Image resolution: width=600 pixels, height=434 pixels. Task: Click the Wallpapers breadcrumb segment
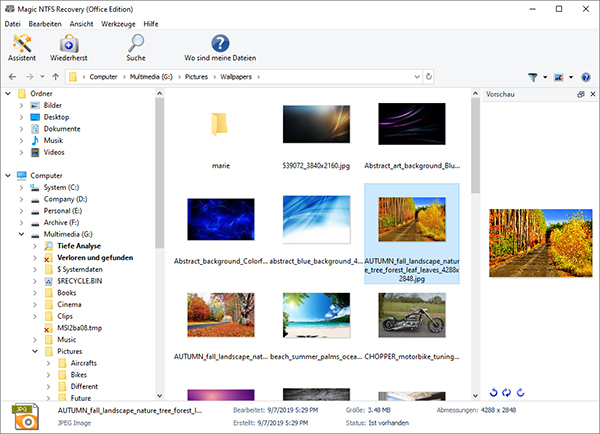click(236, 77)
